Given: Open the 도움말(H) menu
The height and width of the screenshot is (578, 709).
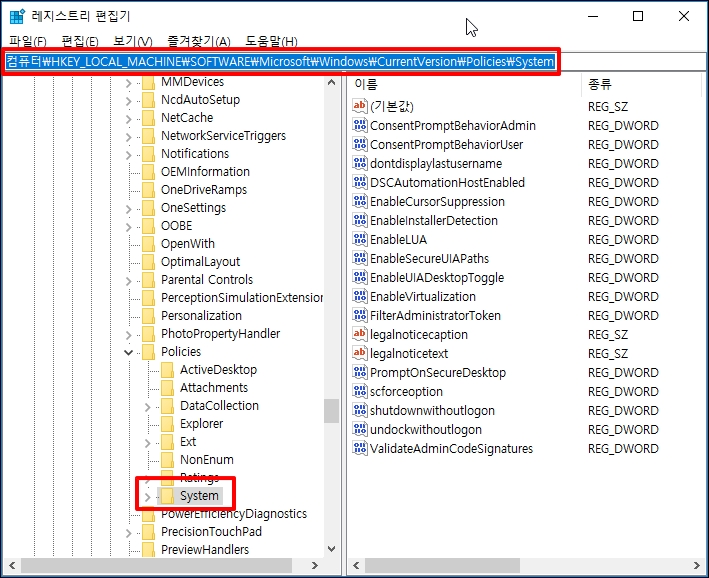Looking at the screenshot, I should pos(271,42).
